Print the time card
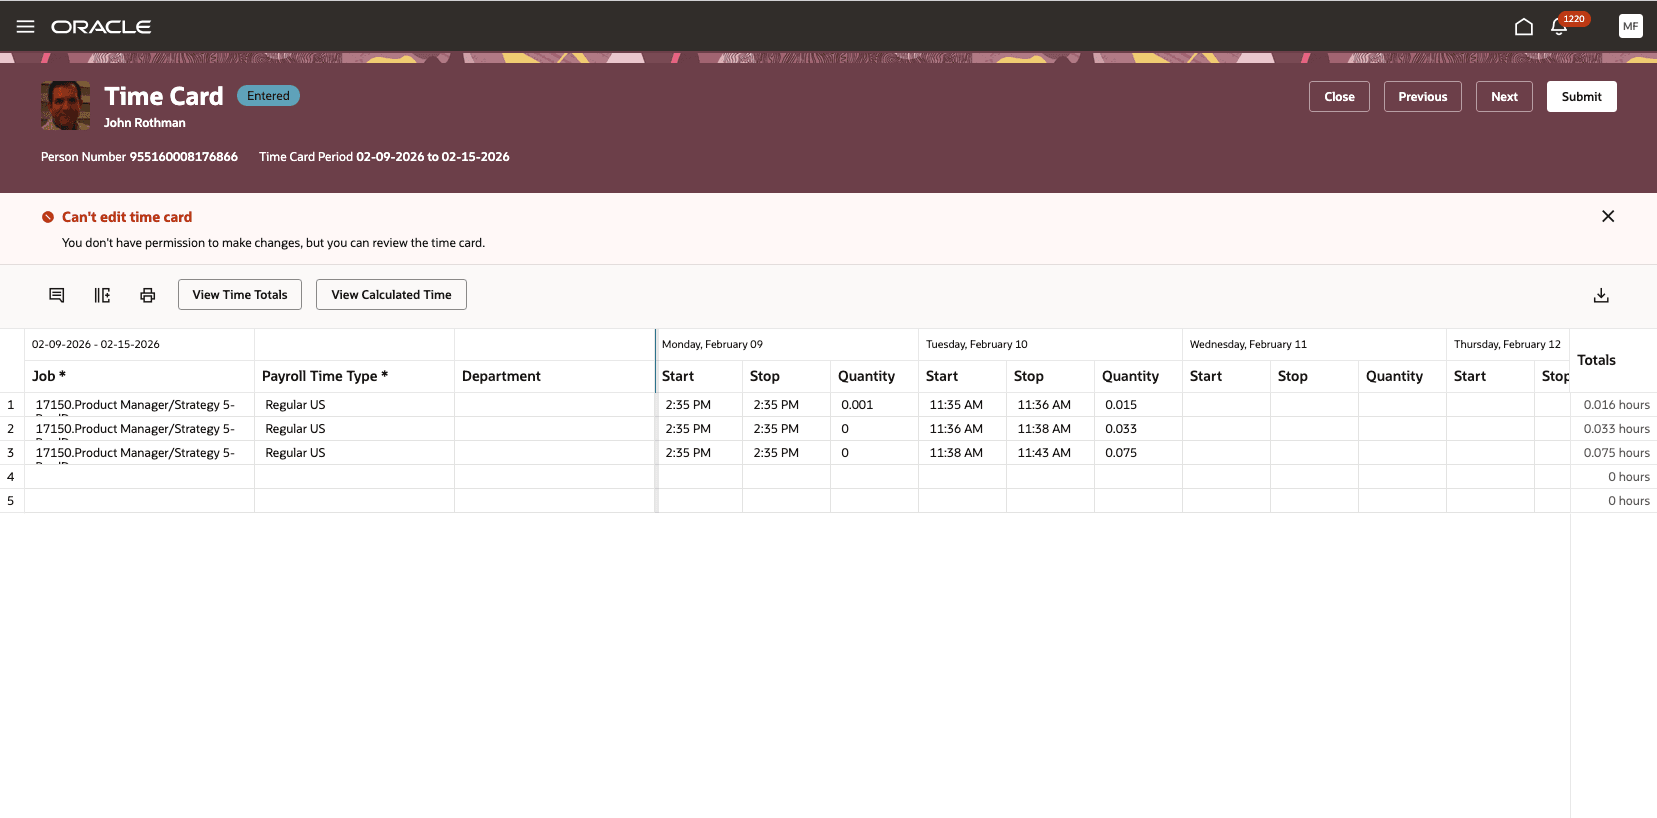Image resolution: width=1657 pixels, height=818 pixels. pyautogui.click(x=148, y=295)
